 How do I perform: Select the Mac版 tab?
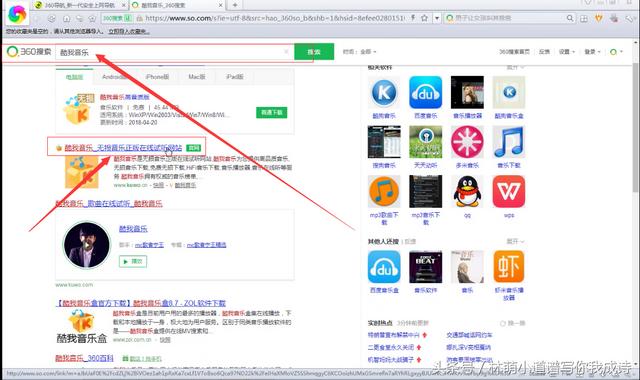click(x=196, y=77)
